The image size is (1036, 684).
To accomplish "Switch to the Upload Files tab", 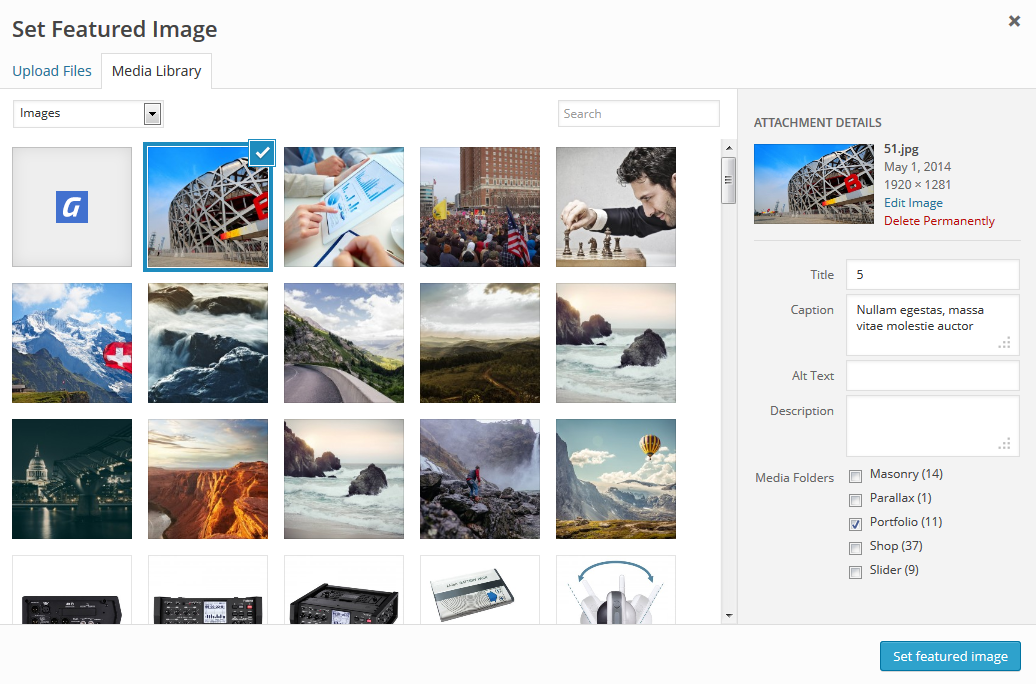I will (x=52, y=71).
